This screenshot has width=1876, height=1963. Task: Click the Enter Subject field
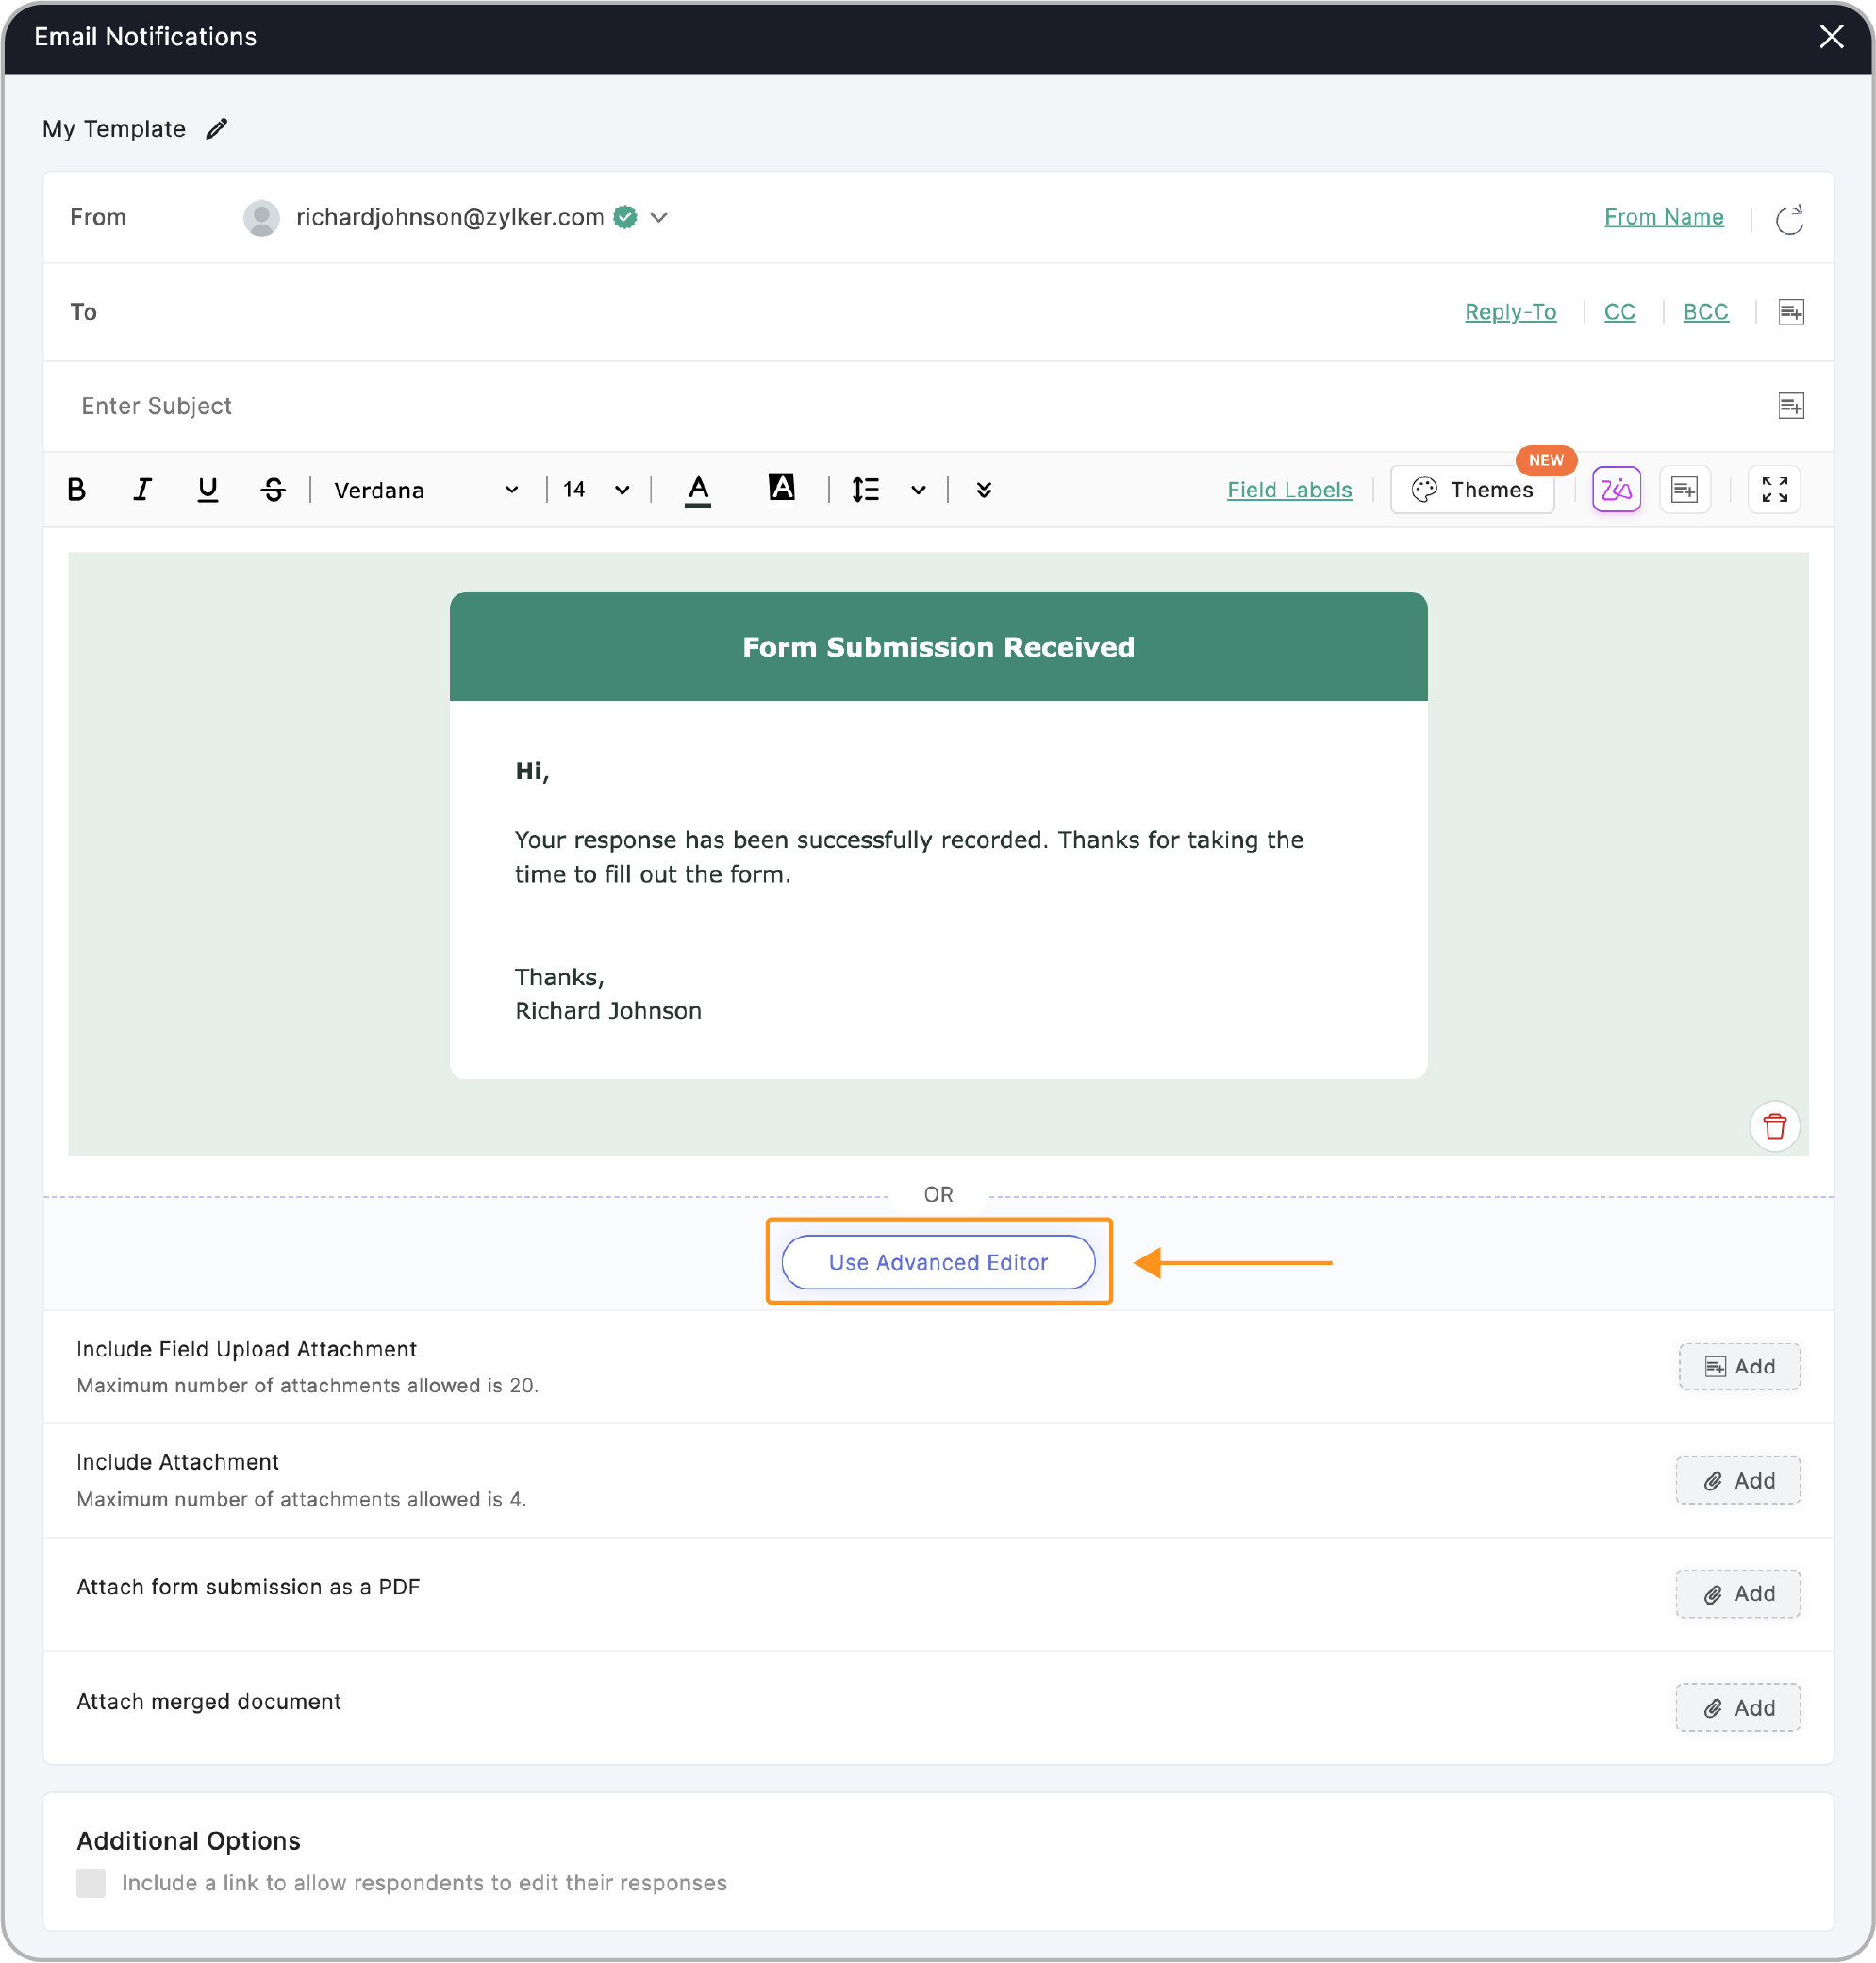900,406
